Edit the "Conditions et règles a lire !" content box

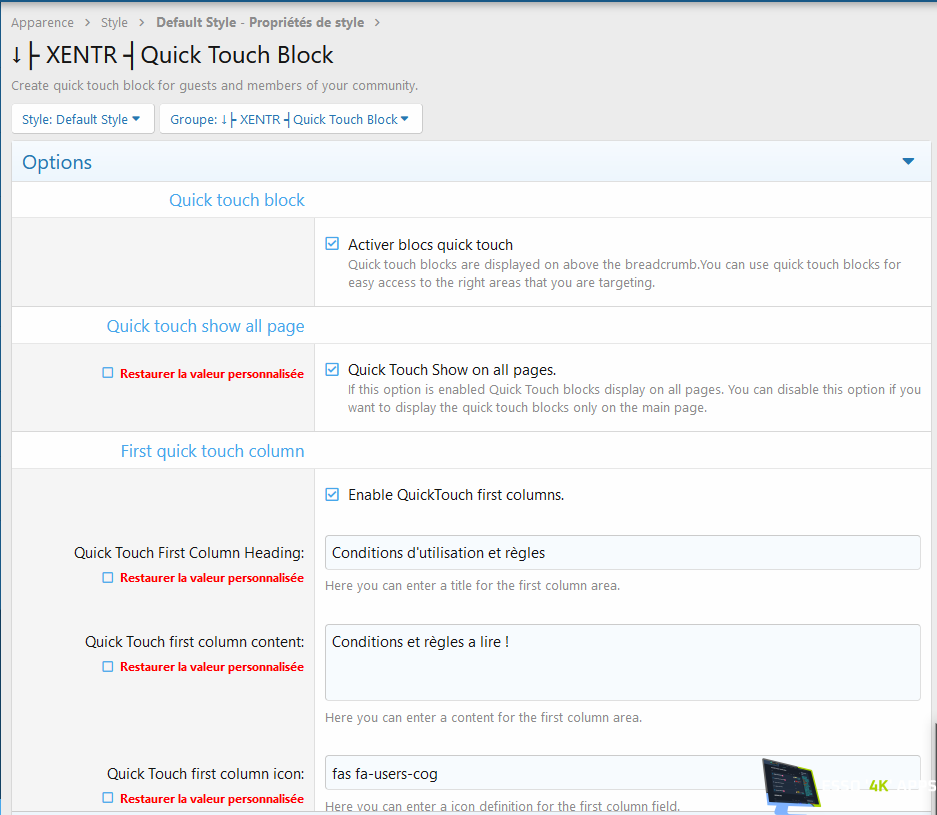[x=622, y=662]
